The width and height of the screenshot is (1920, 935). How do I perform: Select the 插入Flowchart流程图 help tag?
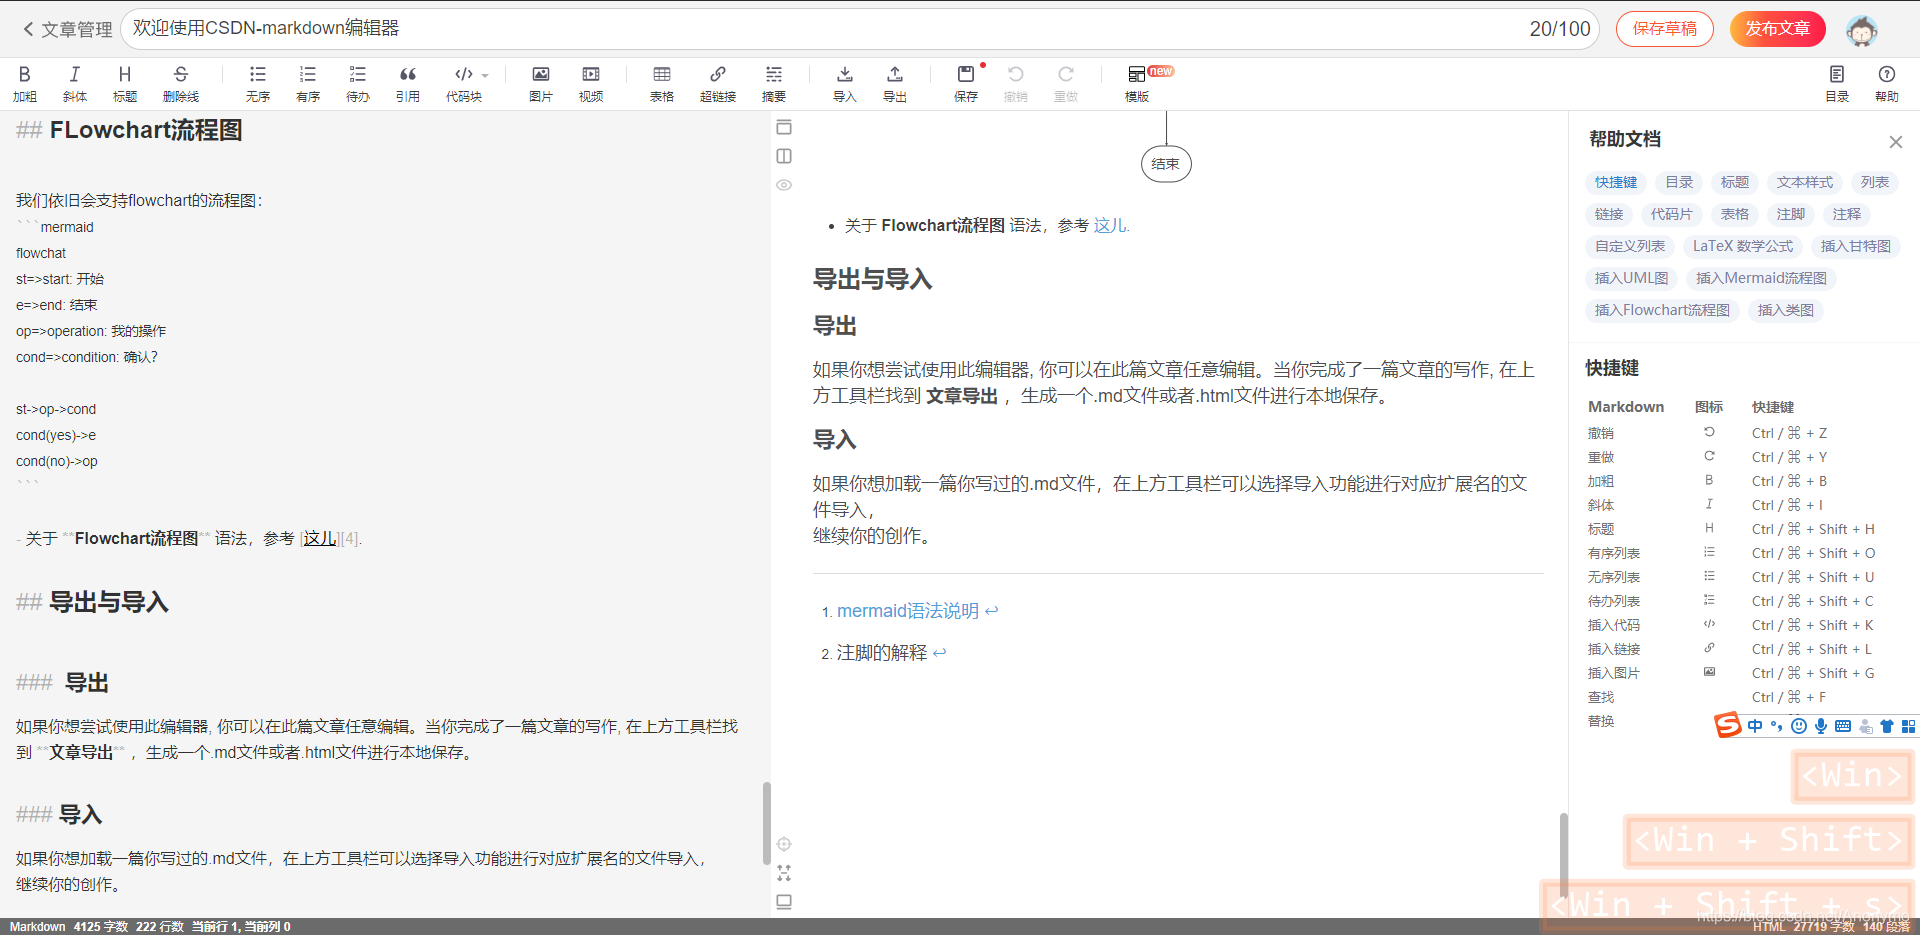[1662, 310]
